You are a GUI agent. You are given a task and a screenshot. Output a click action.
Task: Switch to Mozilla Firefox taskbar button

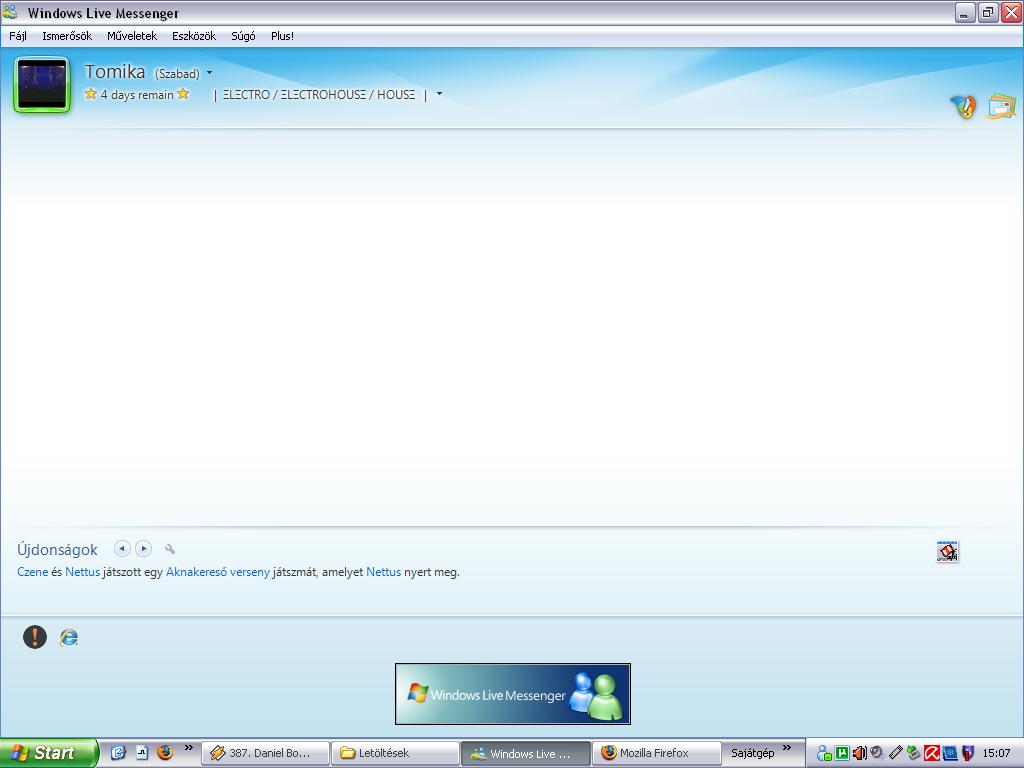point(656,754)
